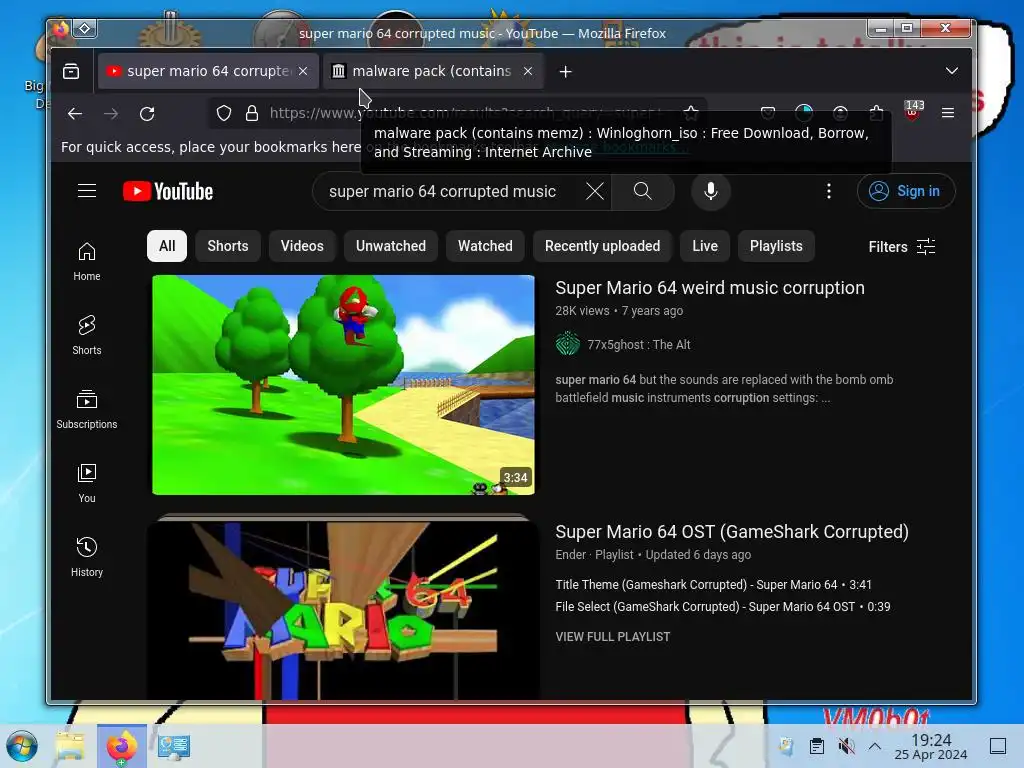
Task: Select the Unwatched filter chip
Action: pos(391,246)
